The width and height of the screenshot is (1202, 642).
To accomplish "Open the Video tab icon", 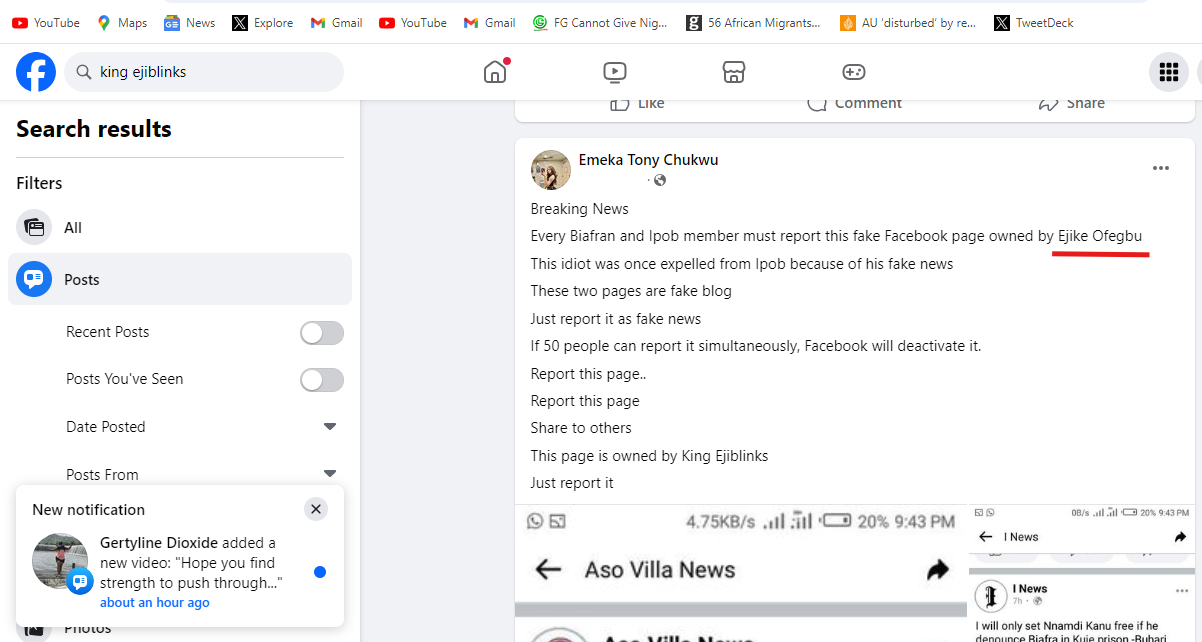I will (x=615, y=72).
